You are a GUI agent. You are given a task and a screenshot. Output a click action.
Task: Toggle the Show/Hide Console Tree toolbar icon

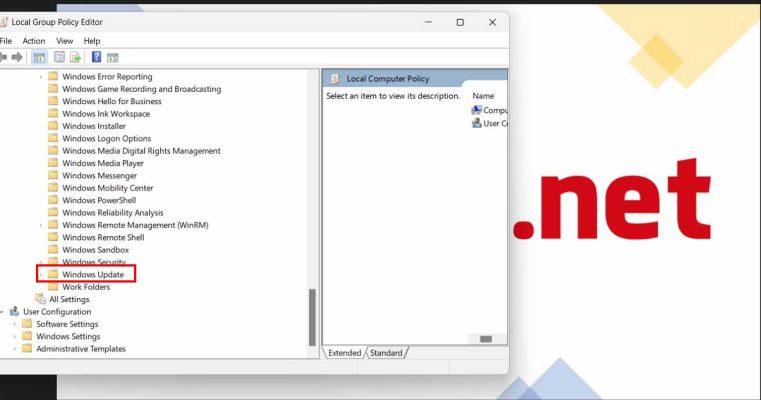point(39,57)
